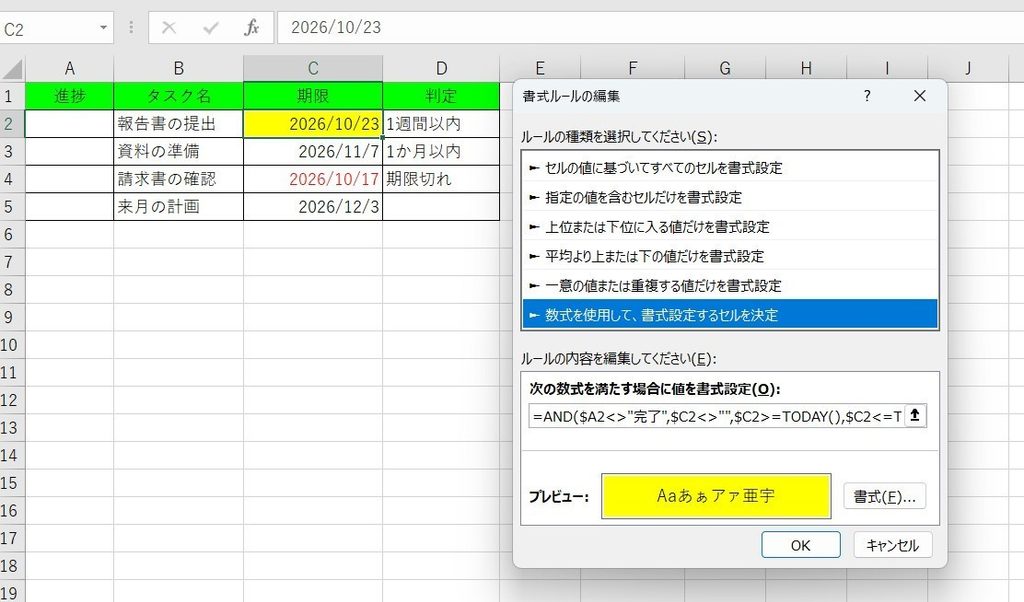
Task: Click the formula bar three-dot handle
Action: tap(131, 27)
